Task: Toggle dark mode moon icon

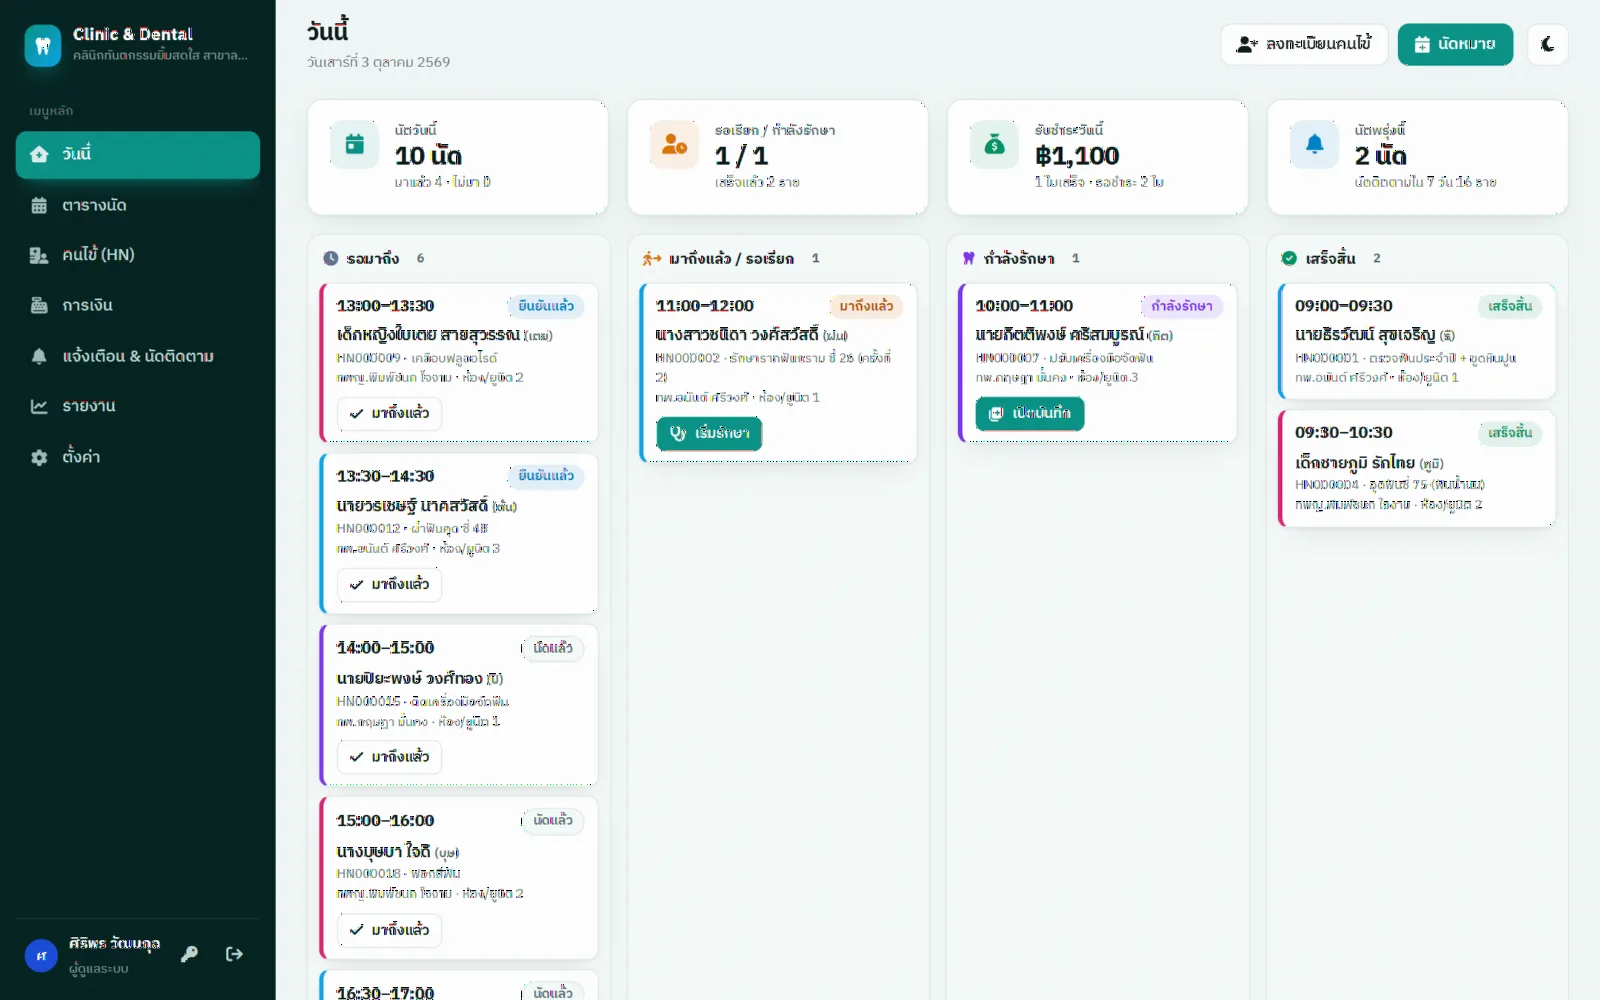Action: pyautogui.click(x=1548, y=44)
